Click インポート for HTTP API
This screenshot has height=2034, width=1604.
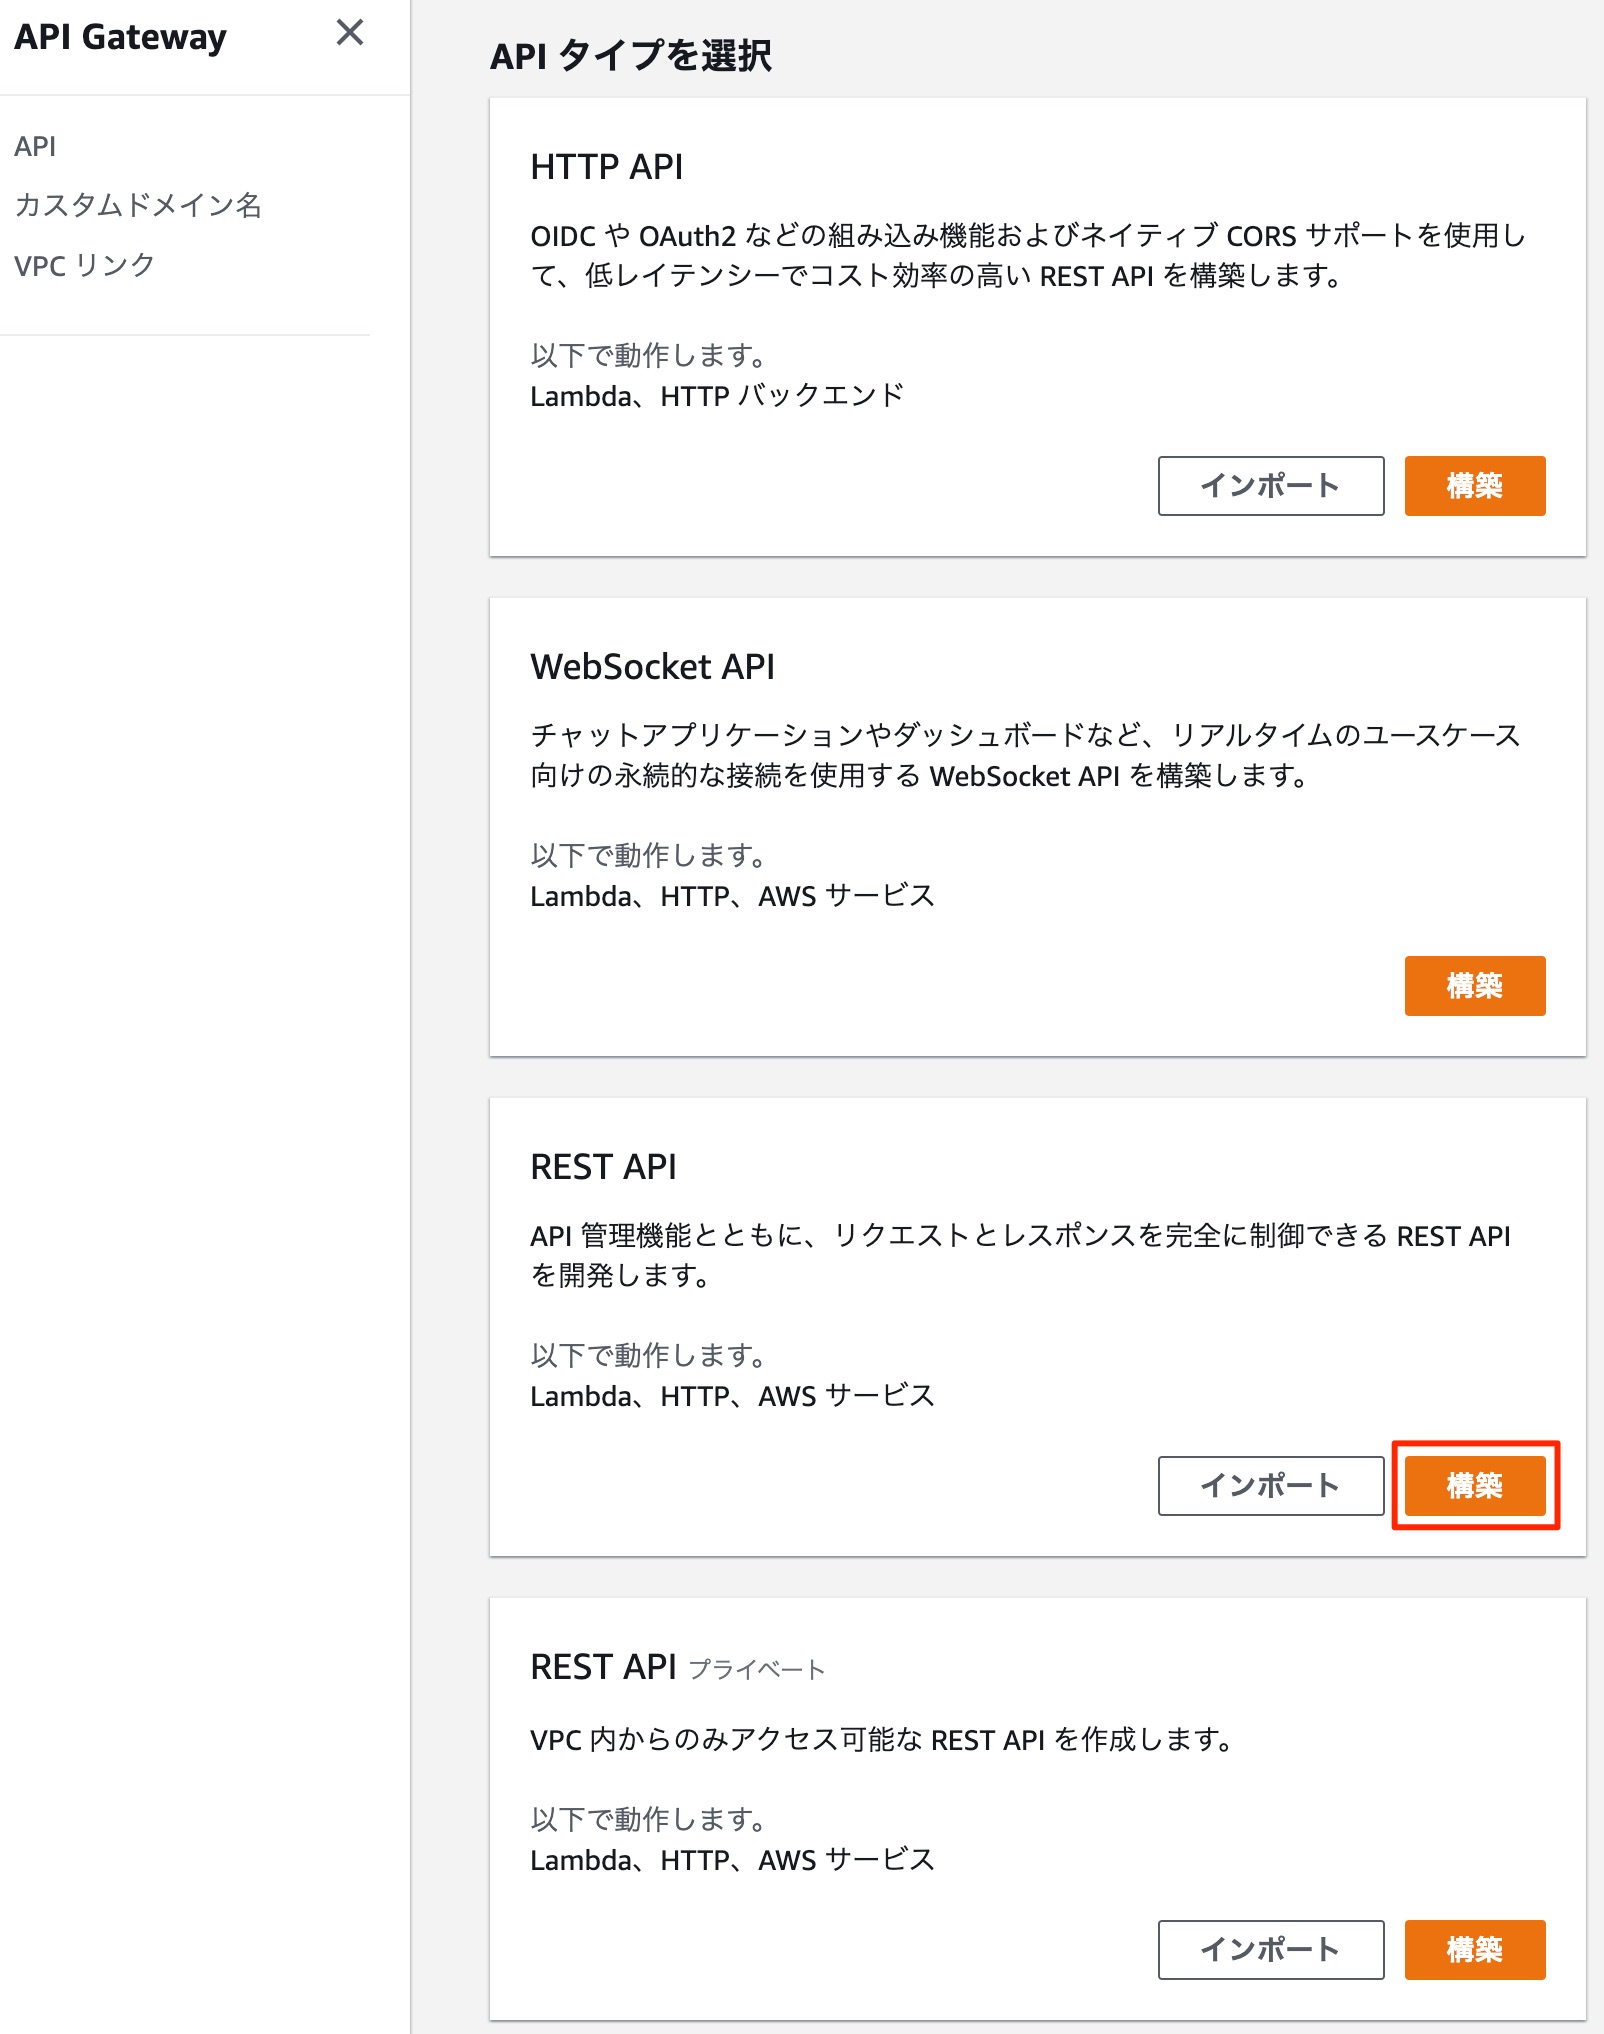point(1271,487)
